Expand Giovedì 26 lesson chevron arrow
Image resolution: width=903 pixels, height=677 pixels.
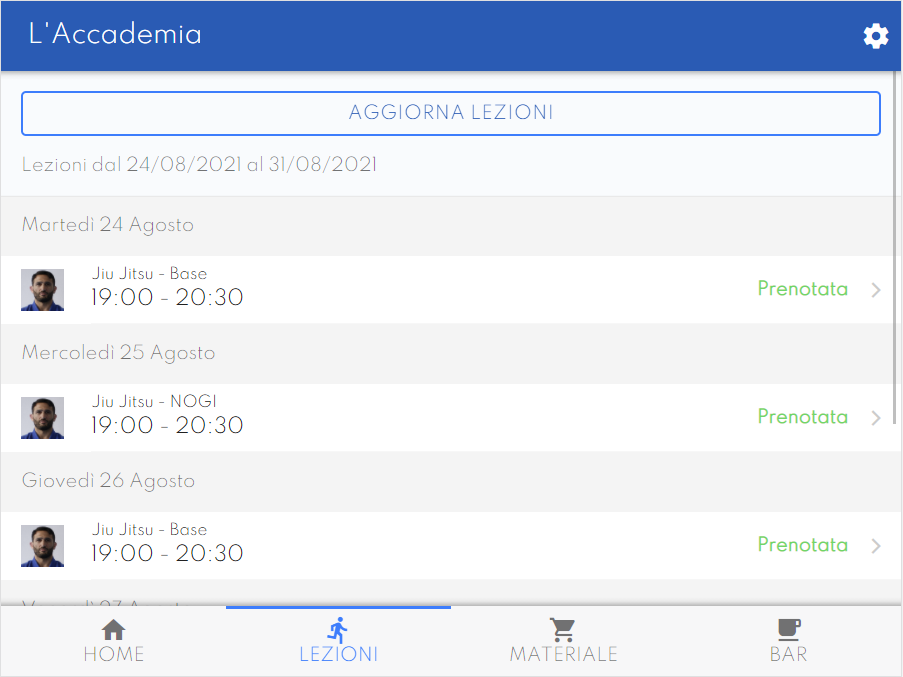coord(876,546)
